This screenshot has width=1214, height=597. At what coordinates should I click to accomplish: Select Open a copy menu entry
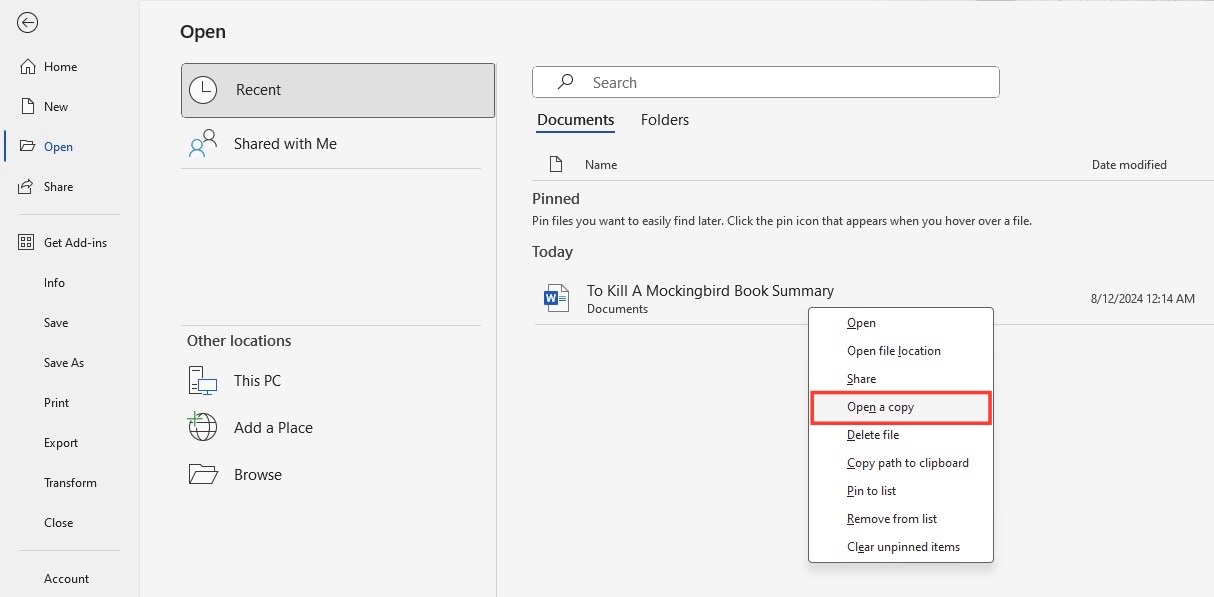click(x=901, y=407)
